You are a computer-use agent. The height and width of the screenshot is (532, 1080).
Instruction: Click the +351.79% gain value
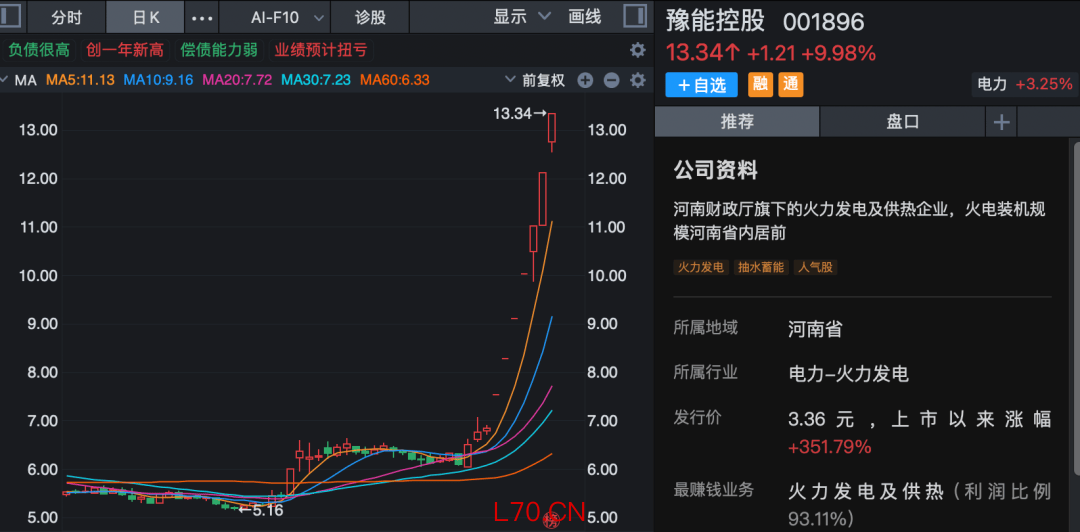coord(830,447)
